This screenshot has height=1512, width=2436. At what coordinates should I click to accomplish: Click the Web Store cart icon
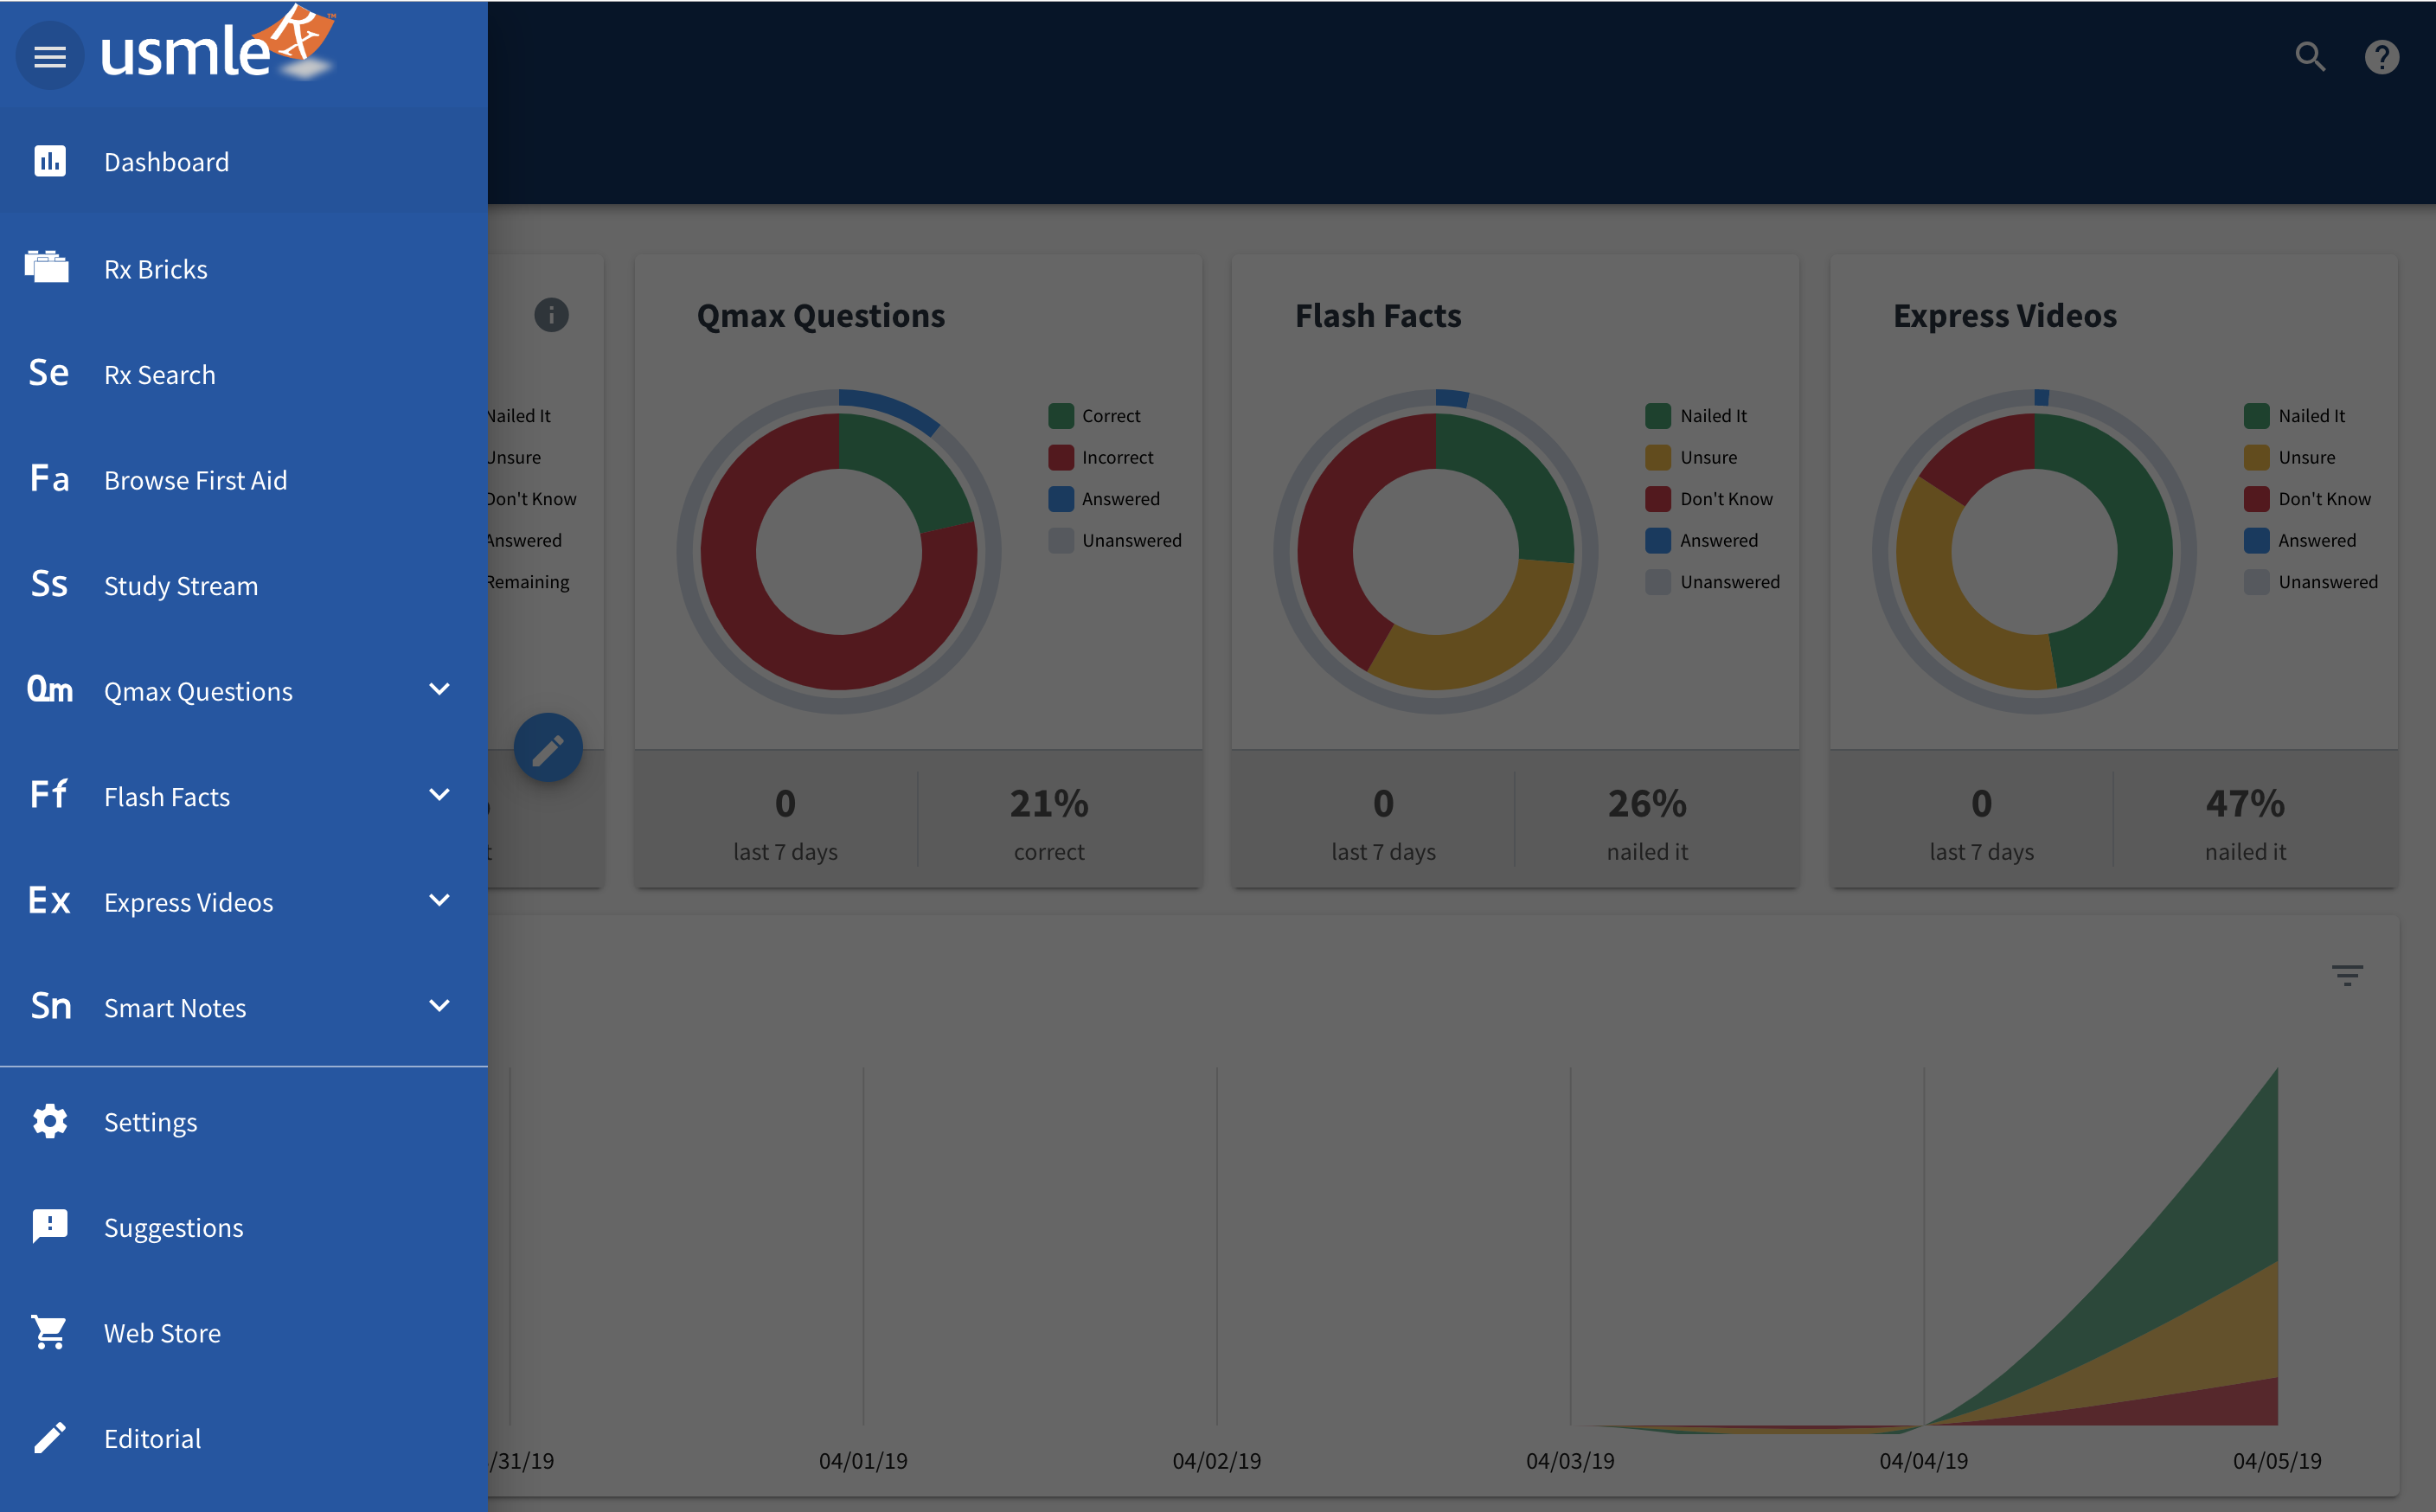click(x=49, y=1332)
